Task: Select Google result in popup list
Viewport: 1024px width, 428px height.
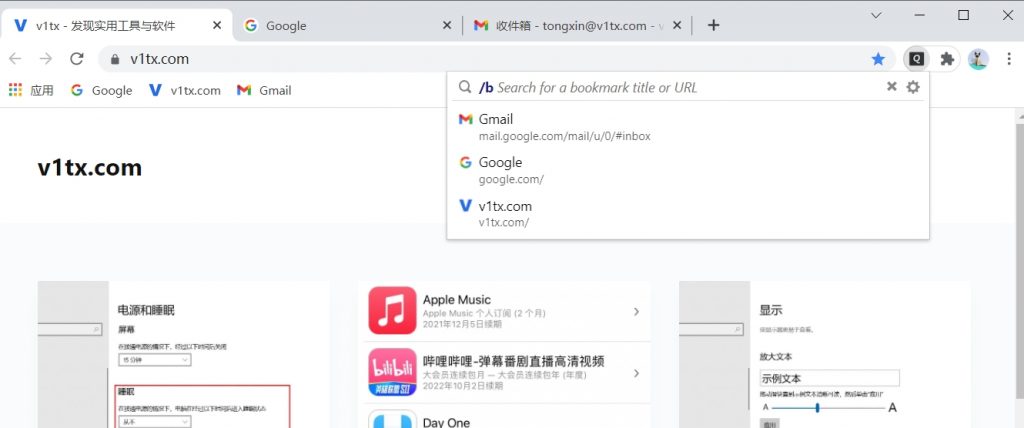Action: (x=688, y=170)
